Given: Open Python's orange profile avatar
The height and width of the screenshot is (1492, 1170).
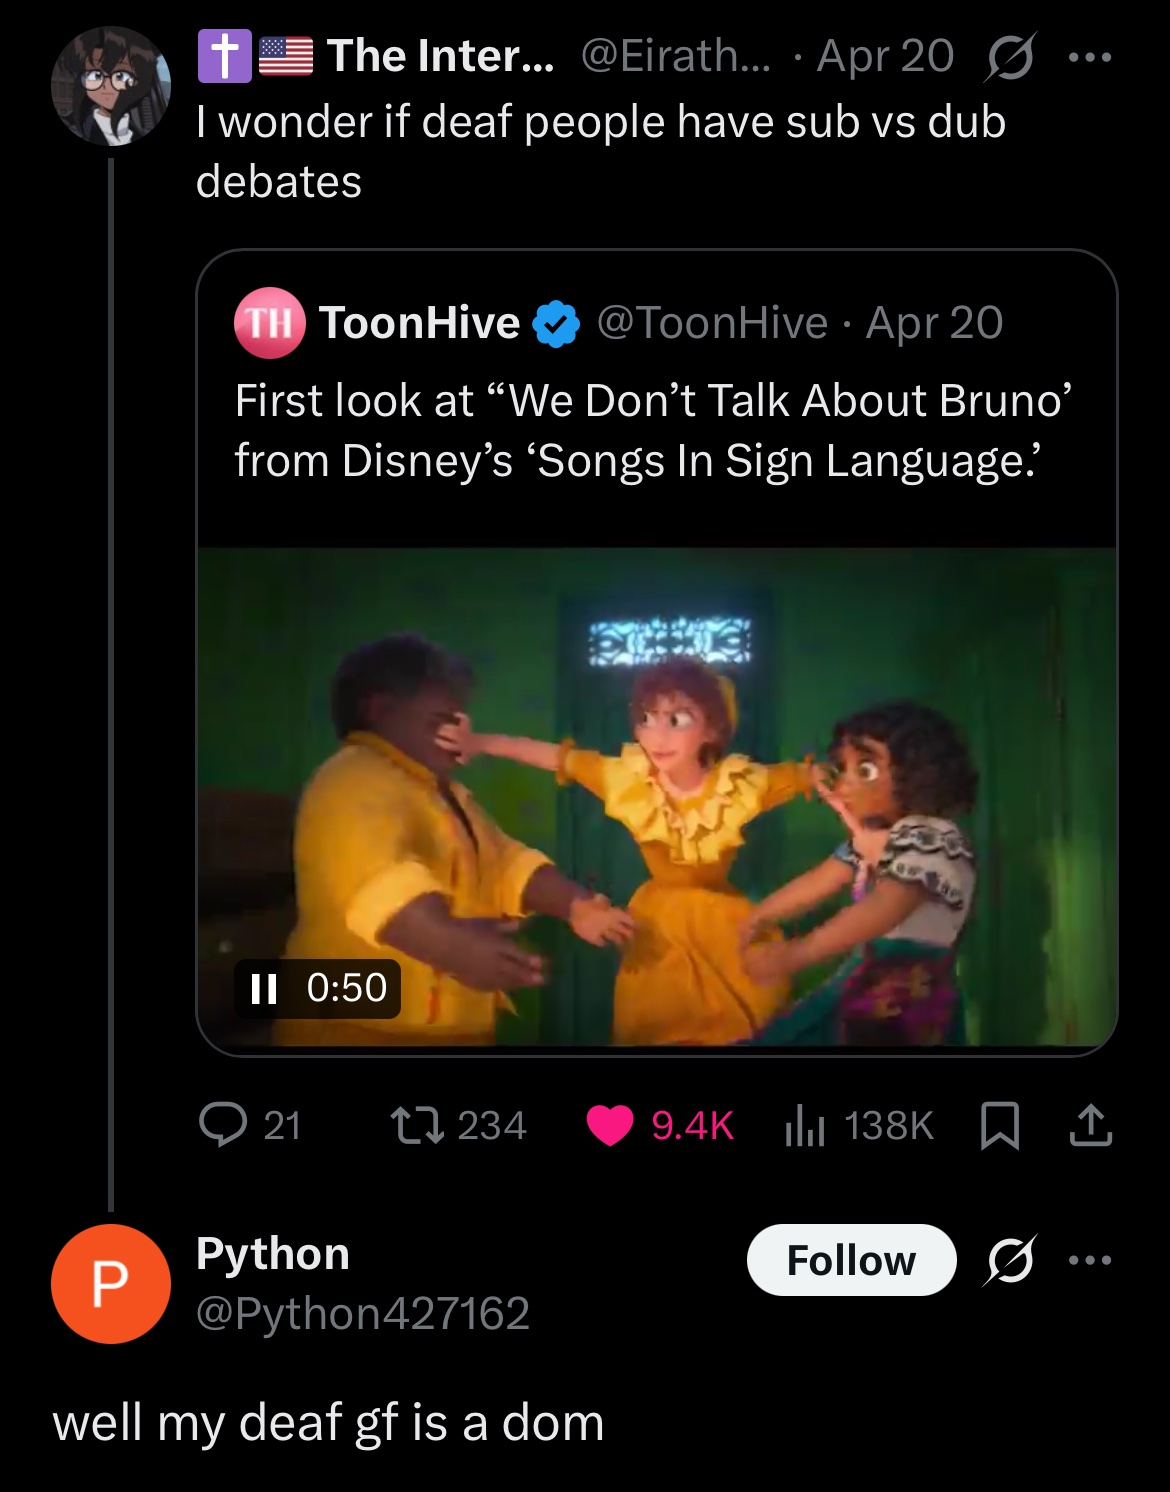Looking at the screenshot, I should click(111, 1283).
